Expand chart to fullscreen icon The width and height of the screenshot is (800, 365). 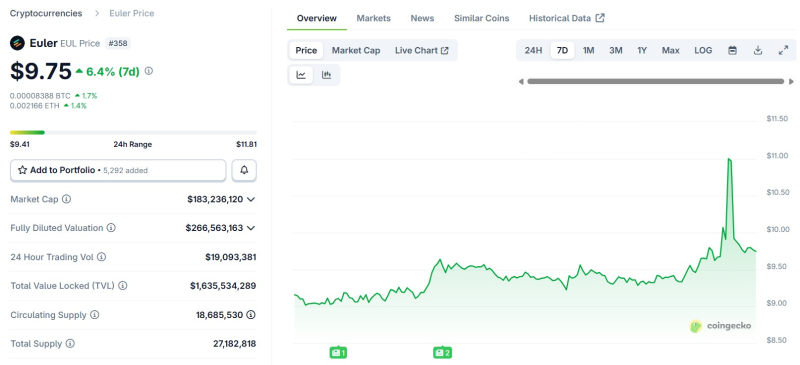[783, 51]
